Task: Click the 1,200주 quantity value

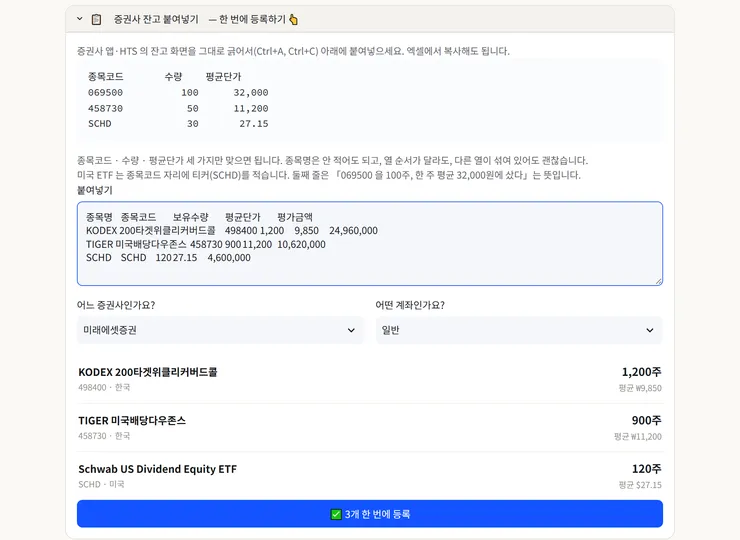Action: pyautogui.click(x=641, y=372)
